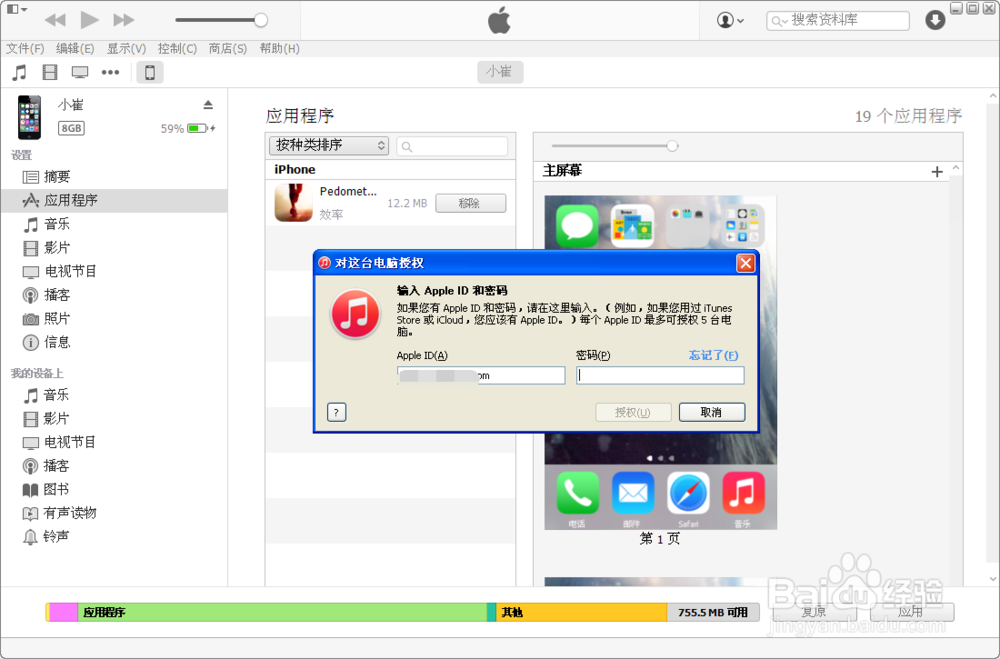
Task: Click the Safari app in dock
Action: (688, 493)
